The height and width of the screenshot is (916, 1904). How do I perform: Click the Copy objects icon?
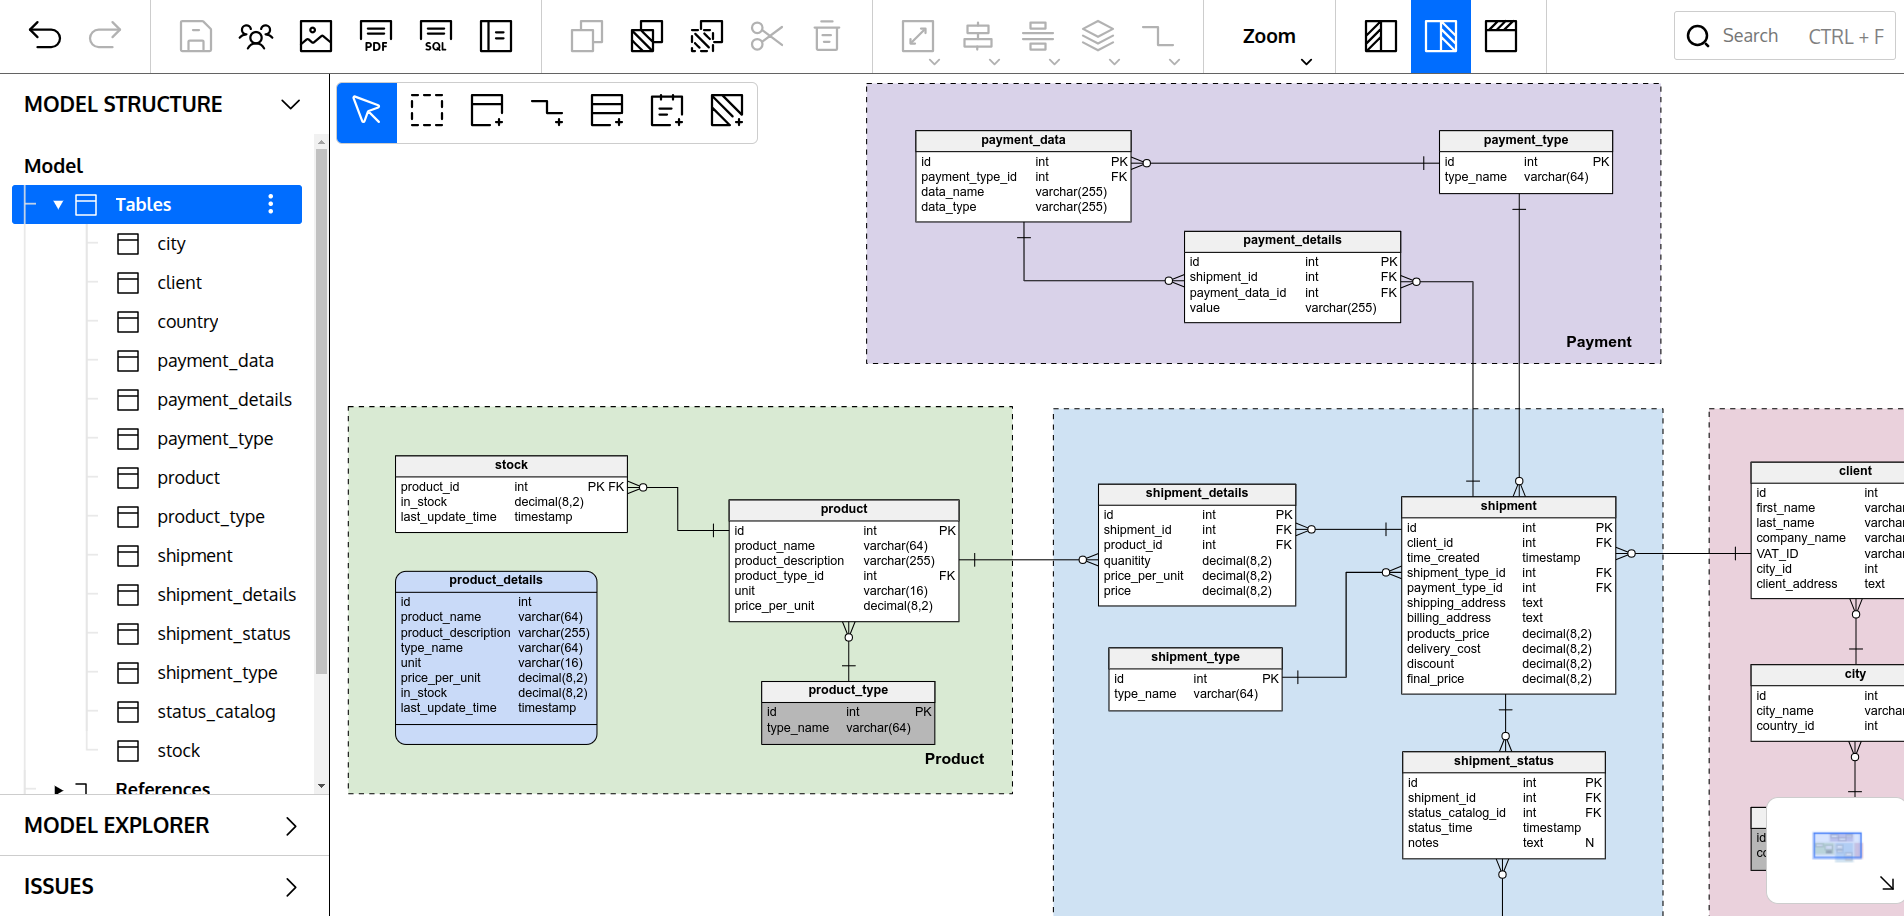click(587, 36)
